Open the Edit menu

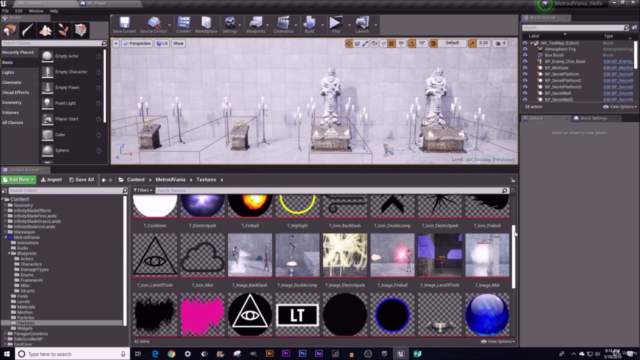tap(18, 11)
